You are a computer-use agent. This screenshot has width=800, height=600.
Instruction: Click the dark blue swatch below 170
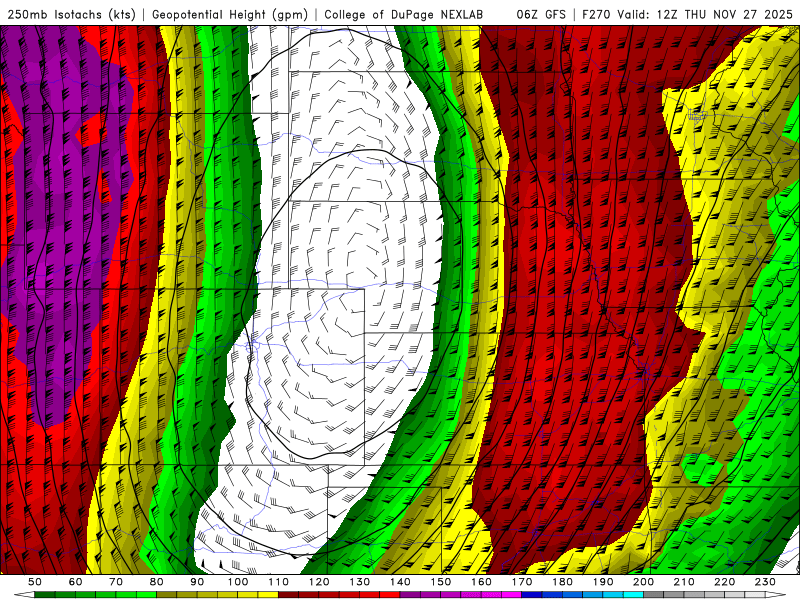tap(532, 595)
